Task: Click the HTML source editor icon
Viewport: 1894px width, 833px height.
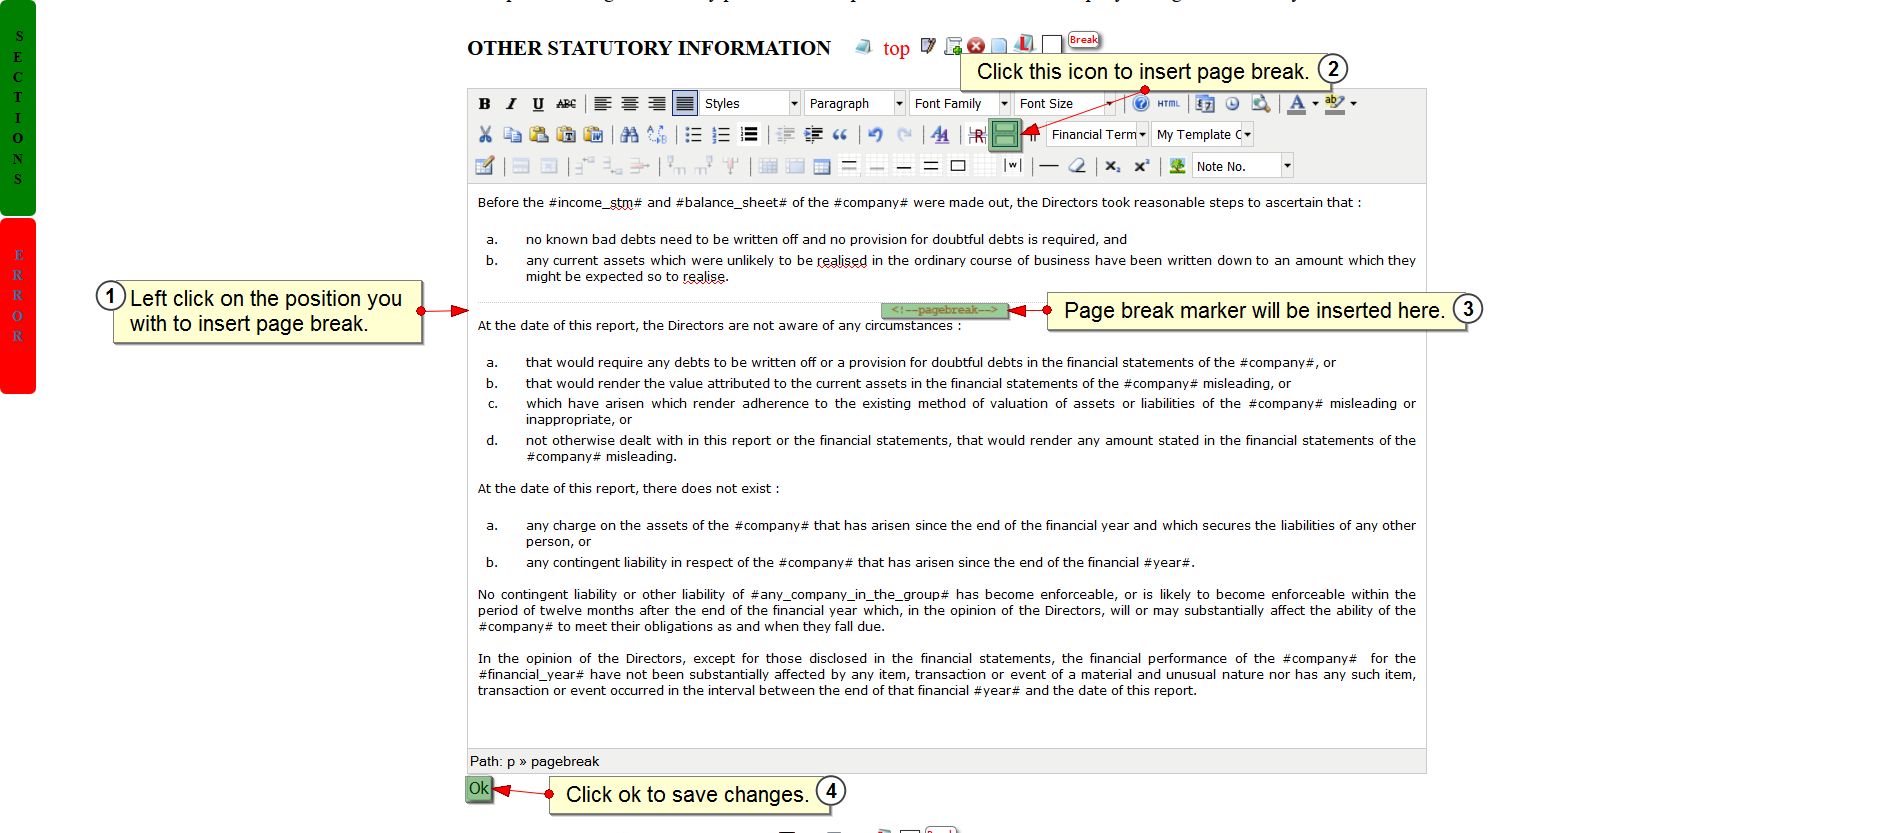Action: [1168, 104]
